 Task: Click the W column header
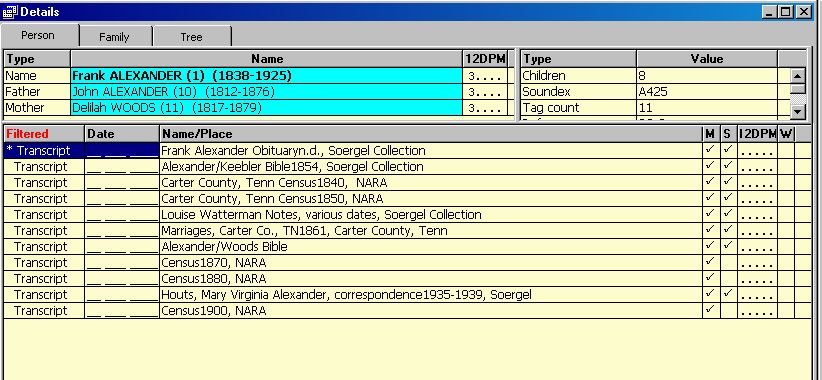786,134
